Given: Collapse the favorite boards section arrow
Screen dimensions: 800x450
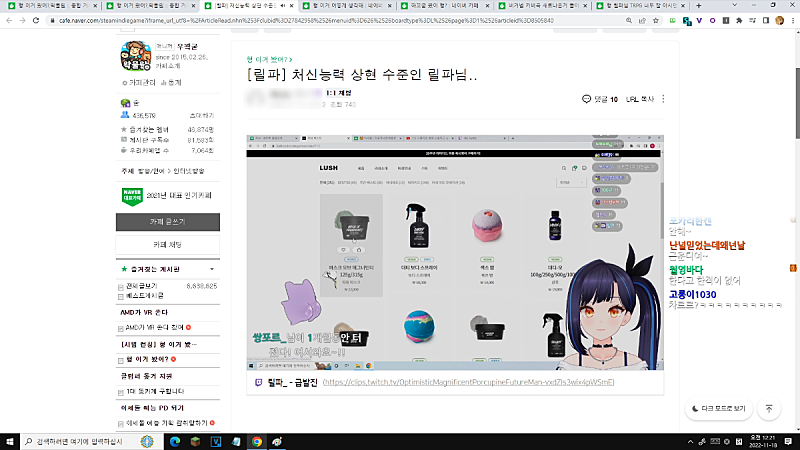Looking at the screenshot, I should (212, 269).
